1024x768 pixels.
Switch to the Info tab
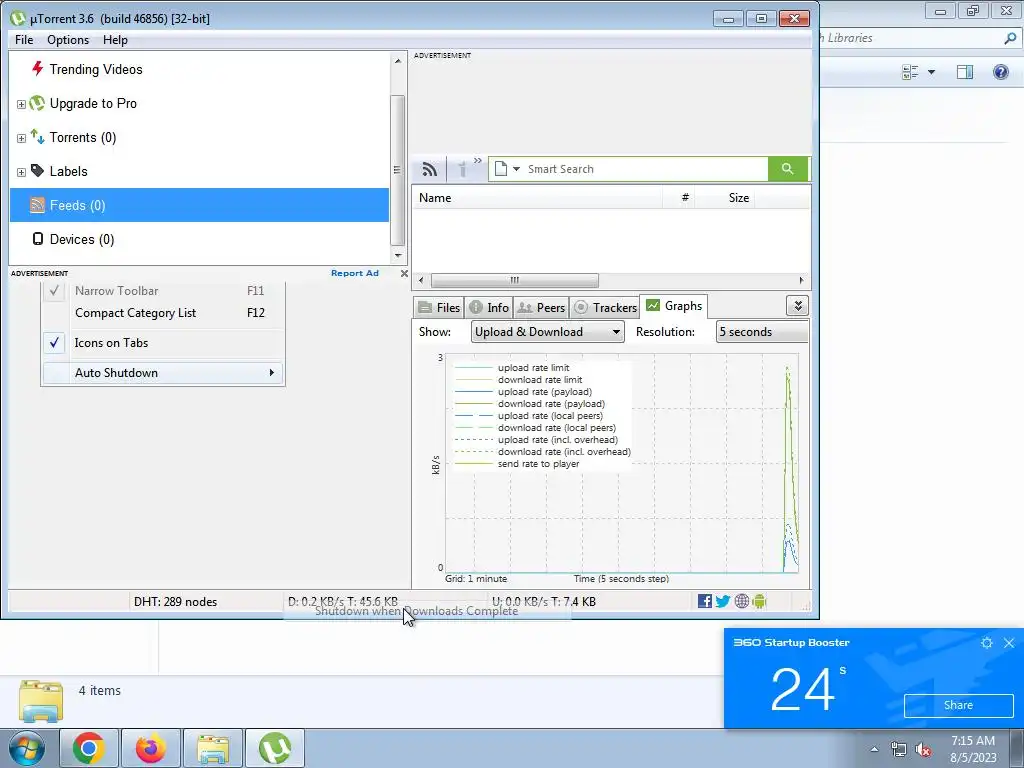pos(489,308)
